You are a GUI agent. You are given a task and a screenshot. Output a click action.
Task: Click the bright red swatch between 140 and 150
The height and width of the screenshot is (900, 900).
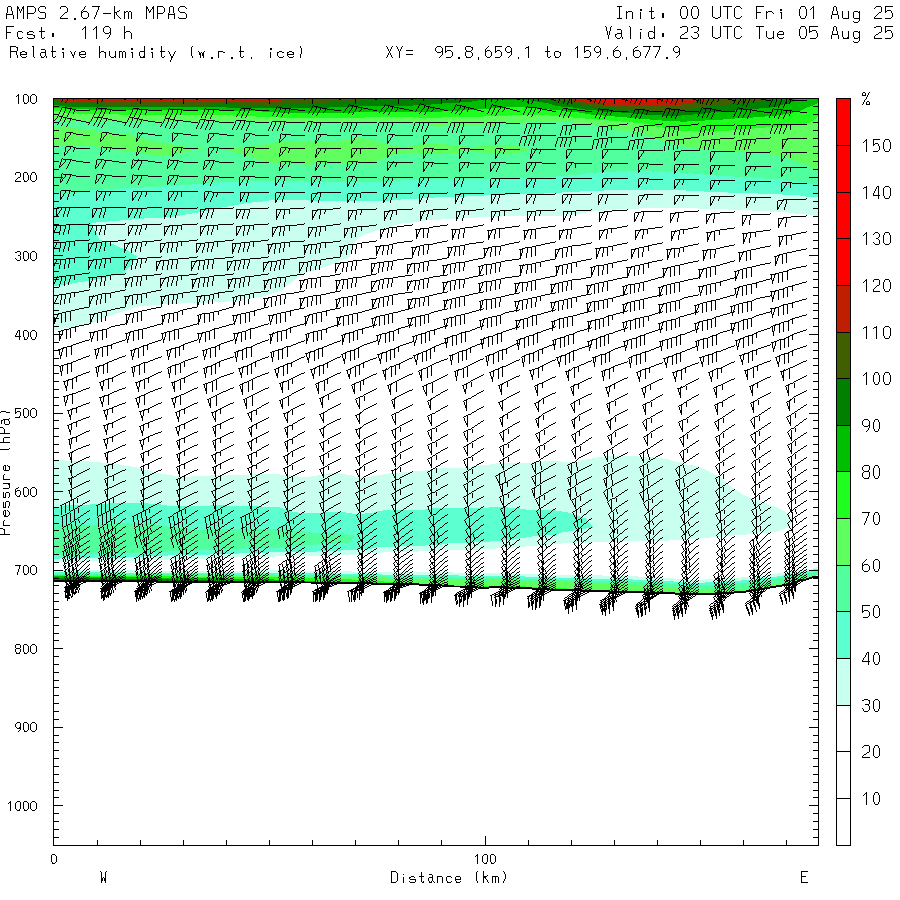tap(843, 169)
